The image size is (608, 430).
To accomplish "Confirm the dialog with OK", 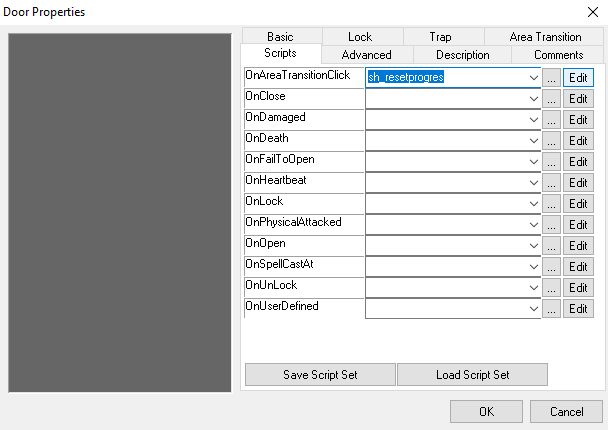I will [x=486, y=411].
